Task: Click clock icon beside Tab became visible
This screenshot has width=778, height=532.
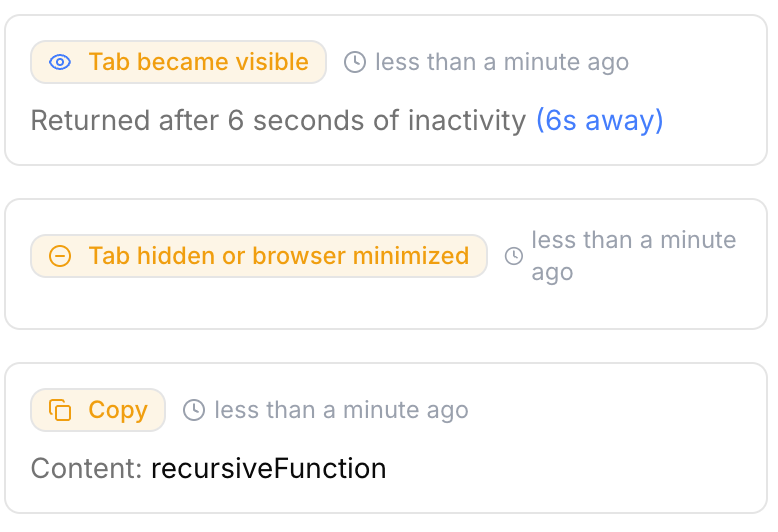Action: [355, 62]
